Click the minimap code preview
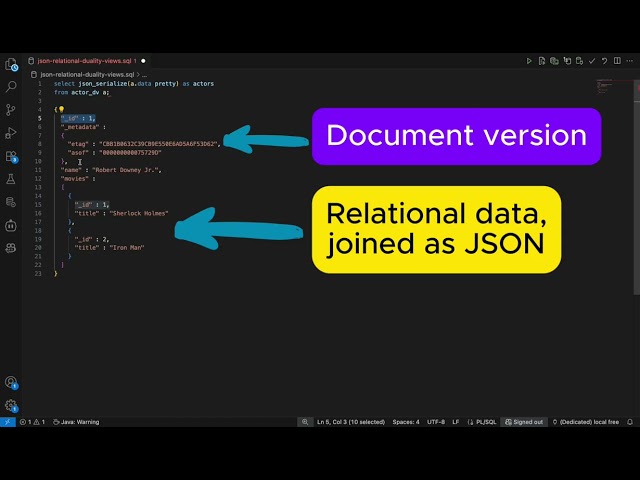Image resolution: width=640 pixels, height=480 pixels. point(605,86)
